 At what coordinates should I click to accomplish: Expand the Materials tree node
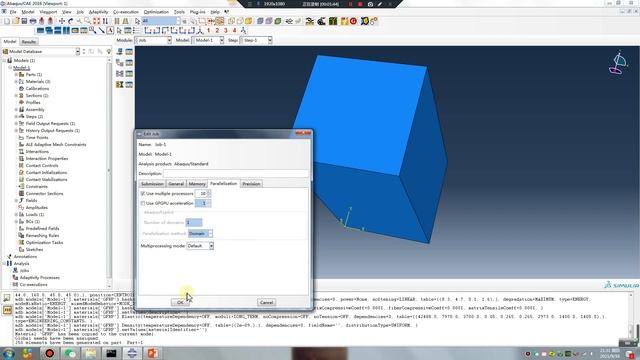[16, 82]
